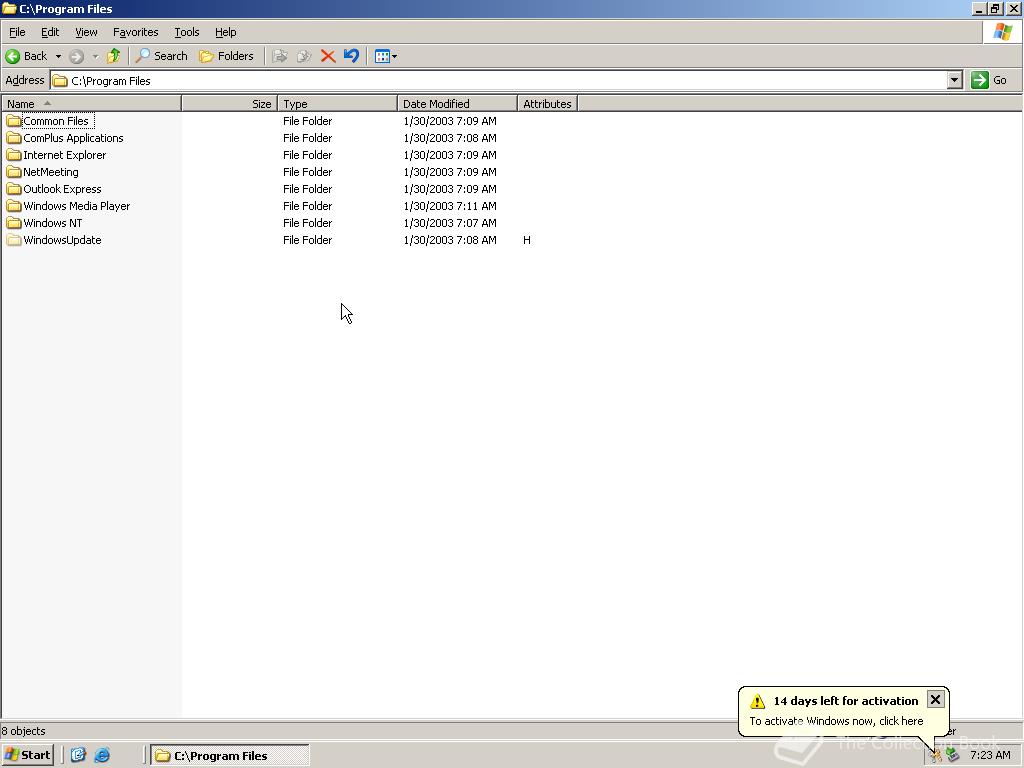Click the Forward arrow icon
Screen dimensions: 1024x768
tap(76, 56)
